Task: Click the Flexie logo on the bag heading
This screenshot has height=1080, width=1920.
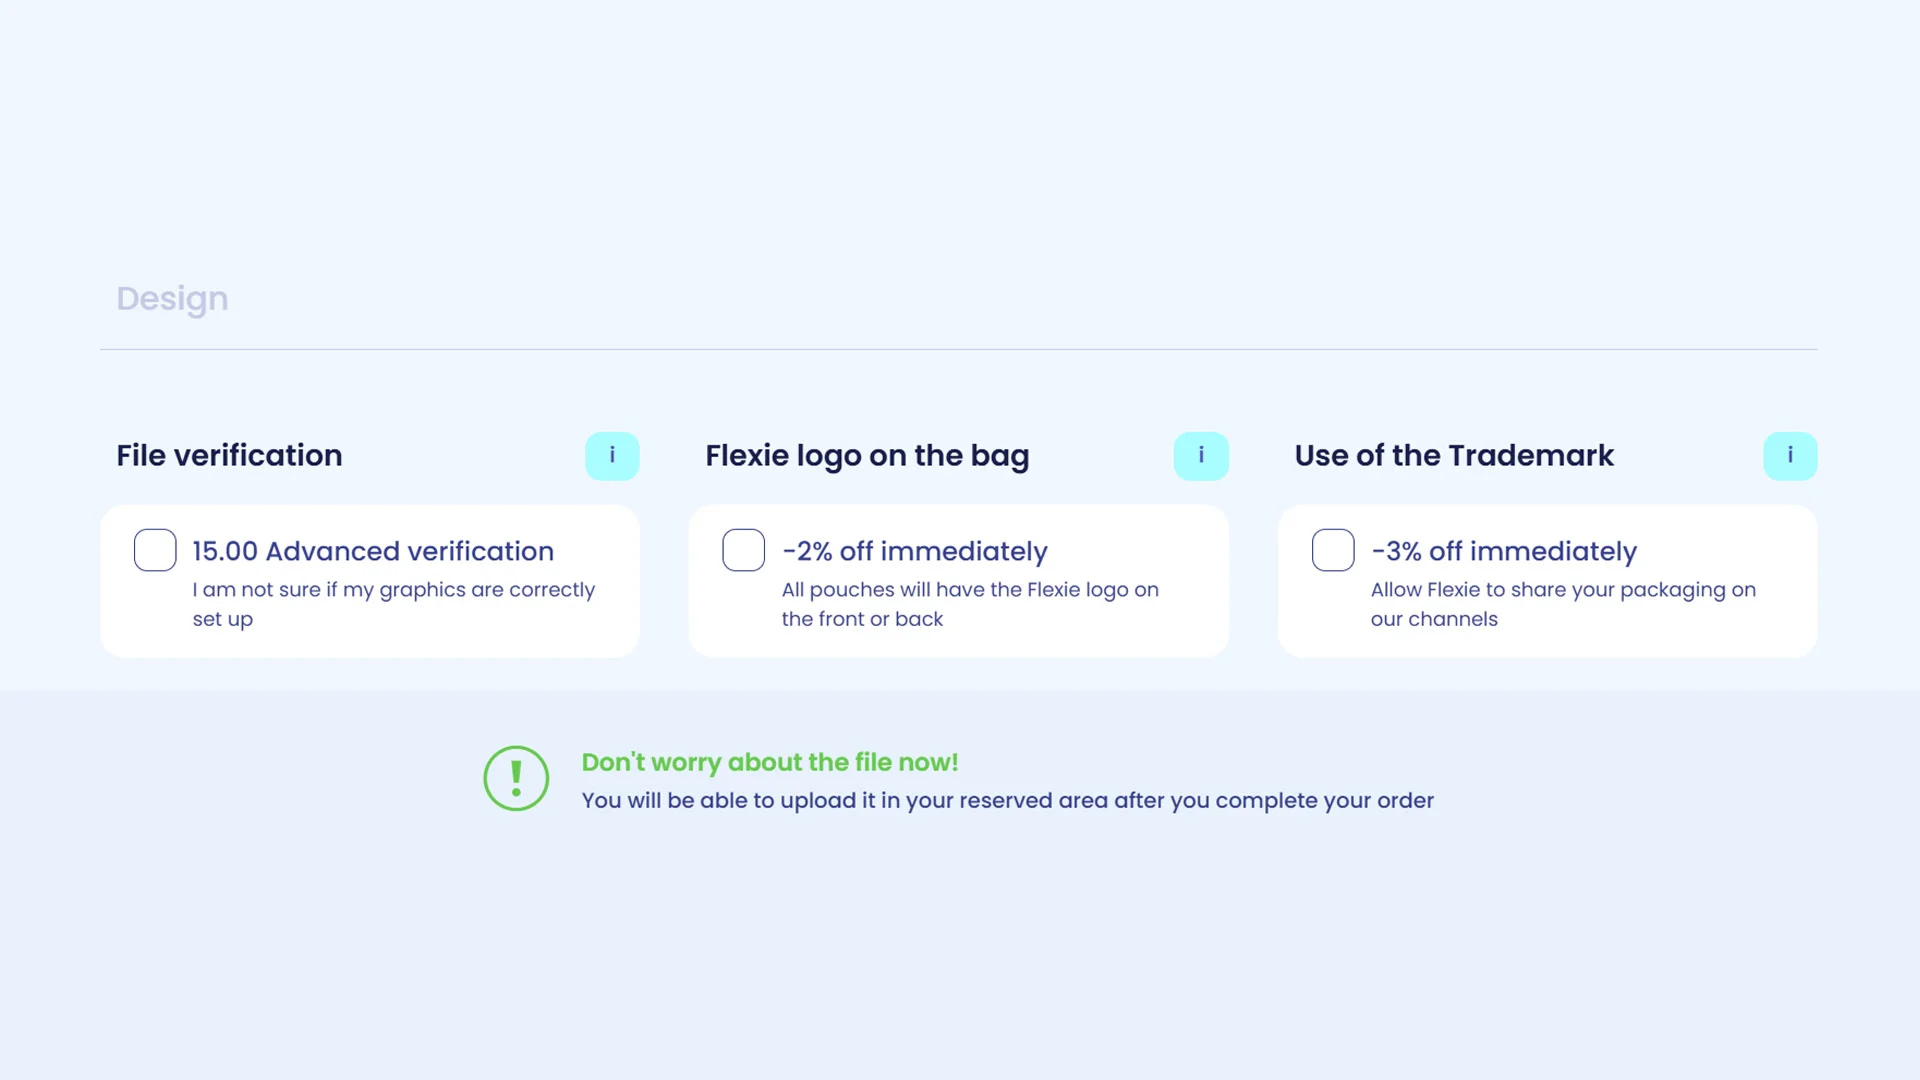Action: click(x=867, y=456)
